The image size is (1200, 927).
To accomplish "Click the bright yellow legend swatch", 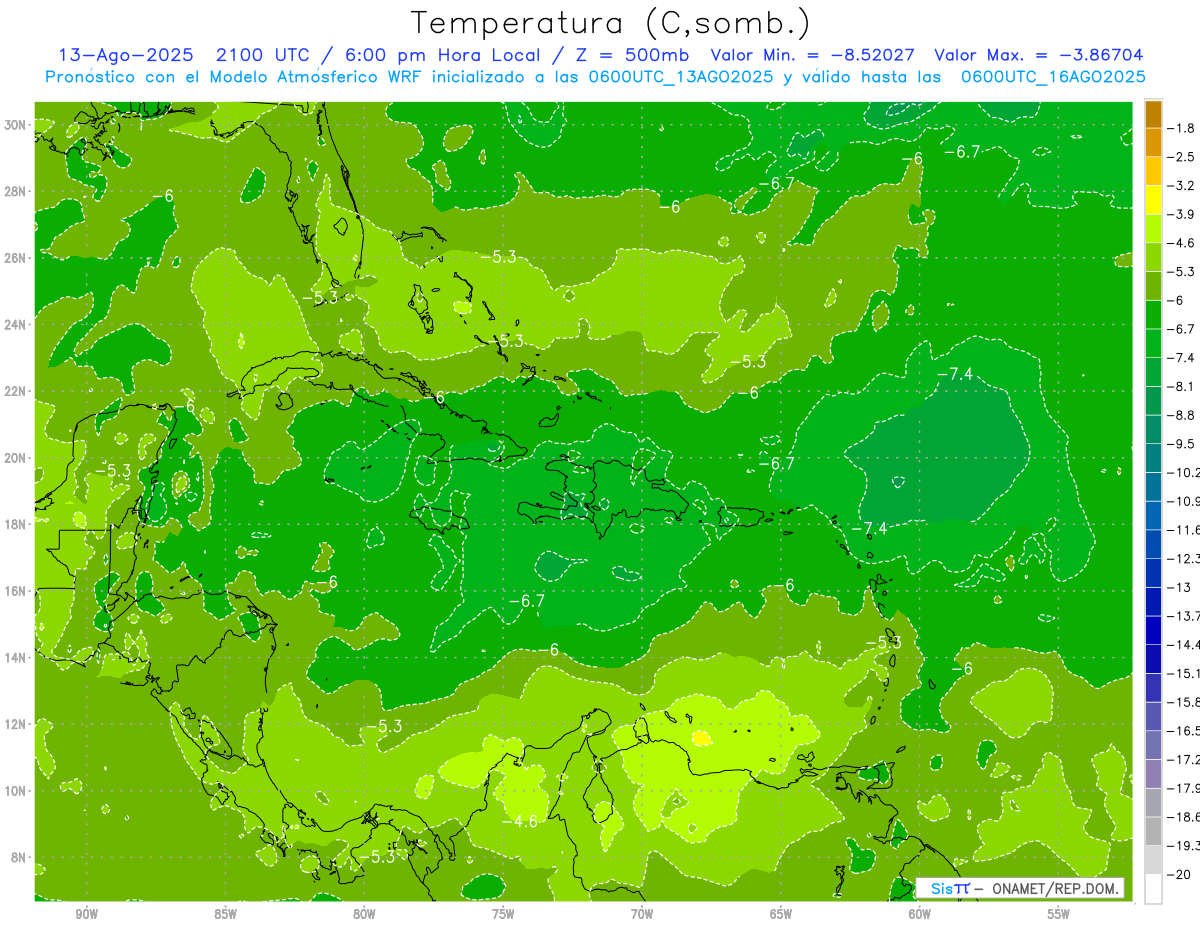I will (1153, 200).
